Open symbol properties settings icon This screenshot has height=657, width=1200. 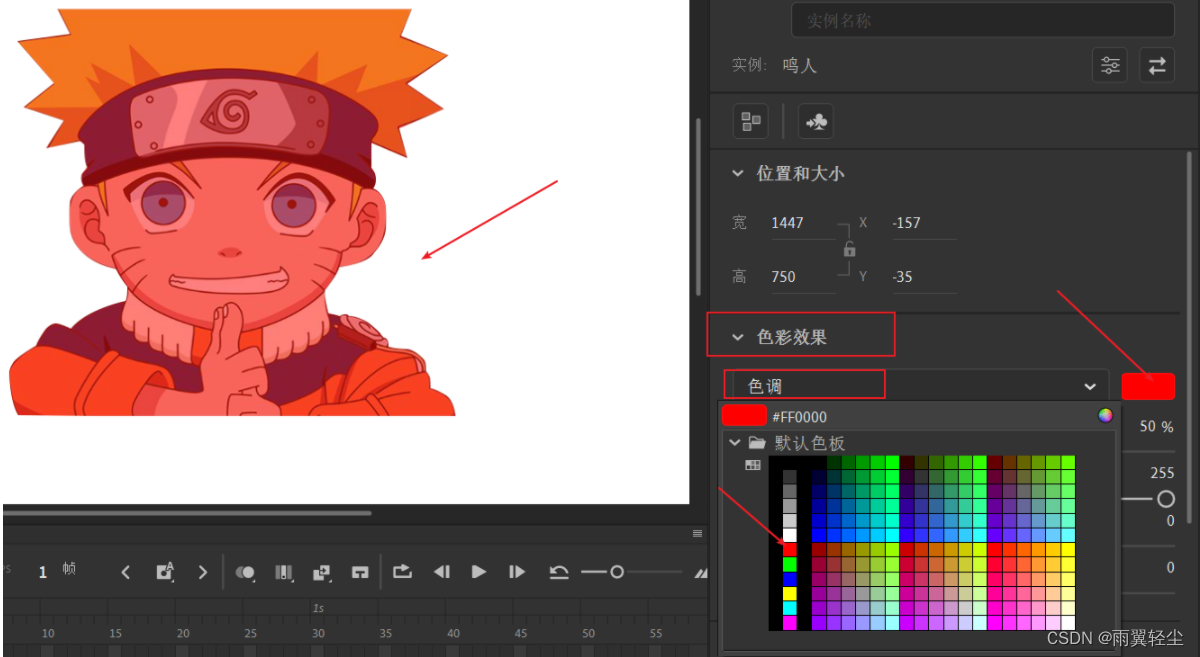pyautogui.click(x=1110, y=66)
